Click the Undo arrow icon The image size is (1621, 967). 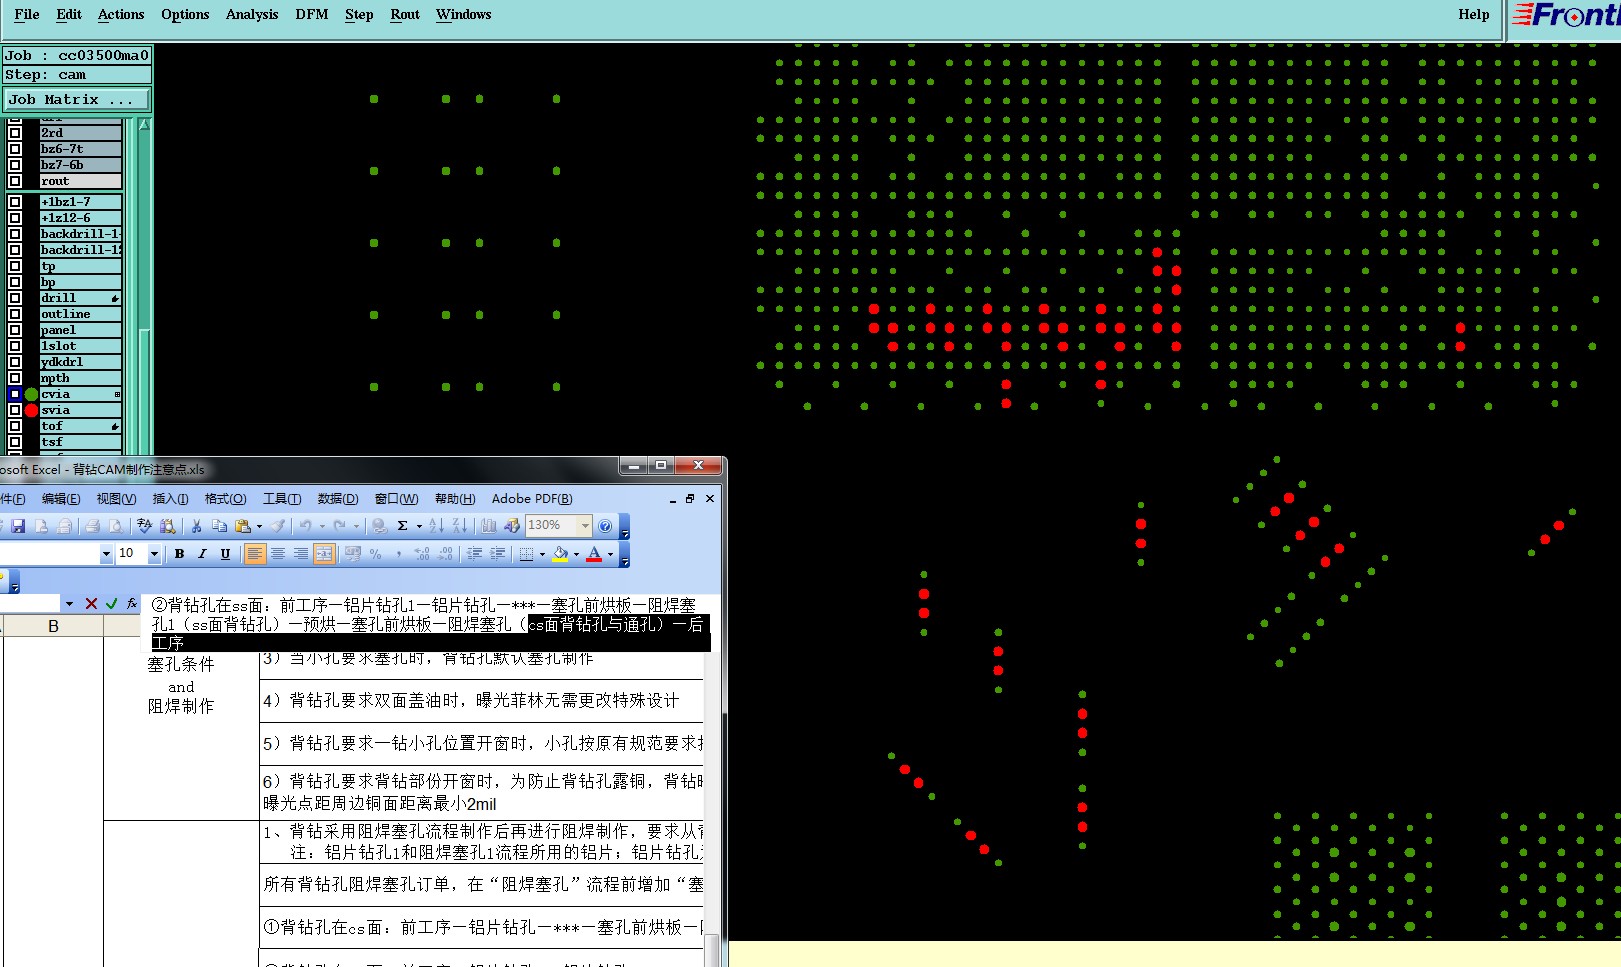coord(306,526)
